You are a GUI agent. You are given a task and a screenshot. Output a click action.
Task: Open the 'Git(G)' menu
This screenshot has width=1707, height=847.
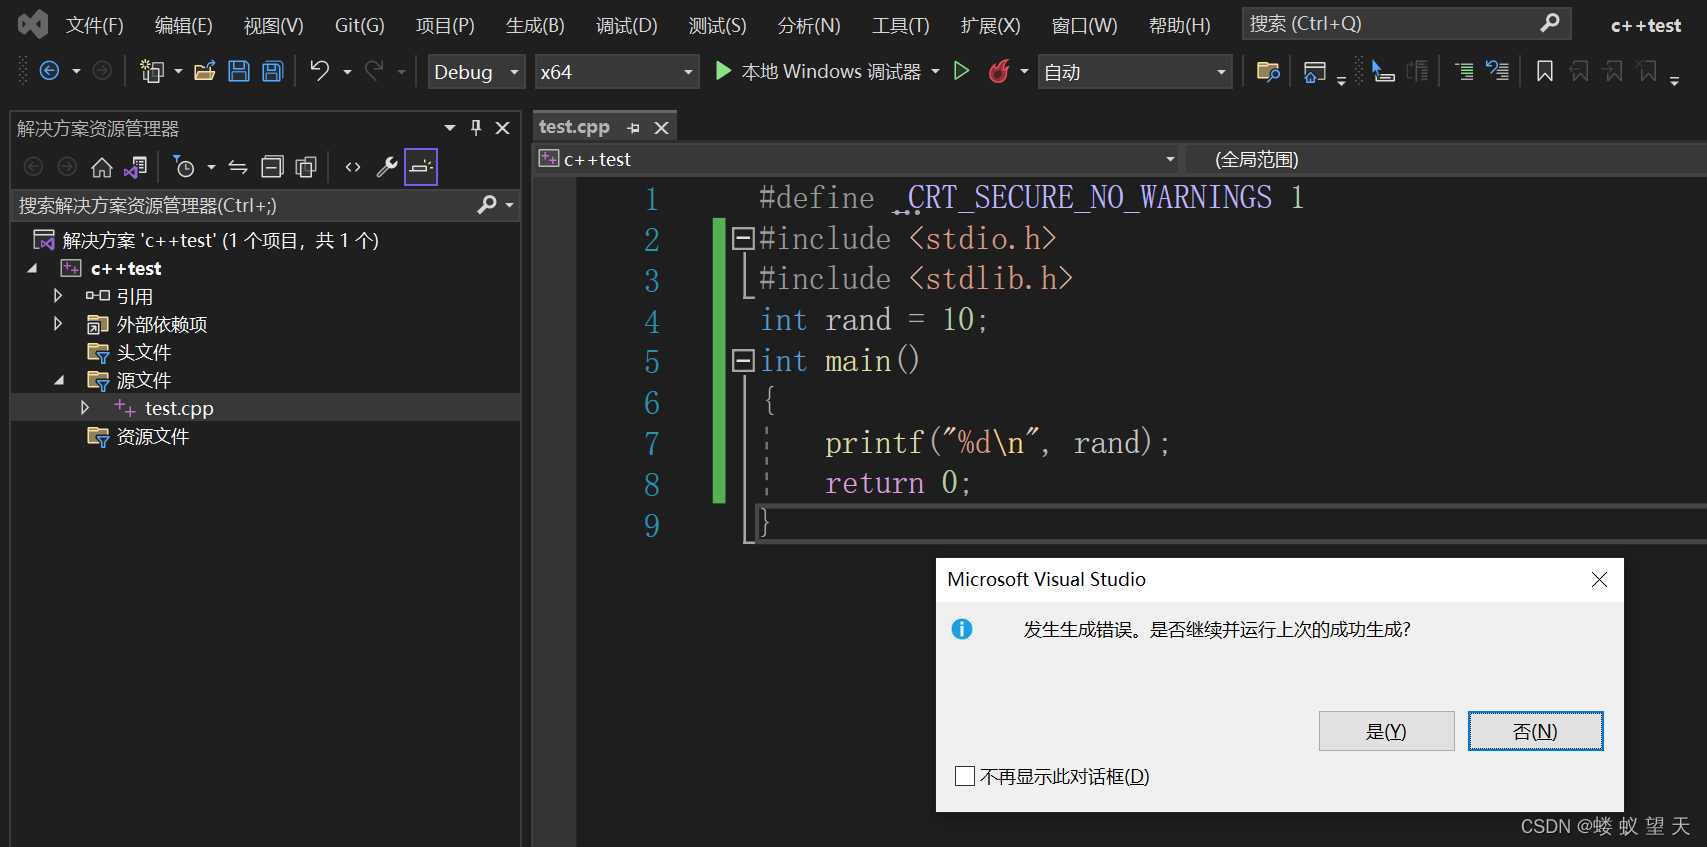point(359,25)
